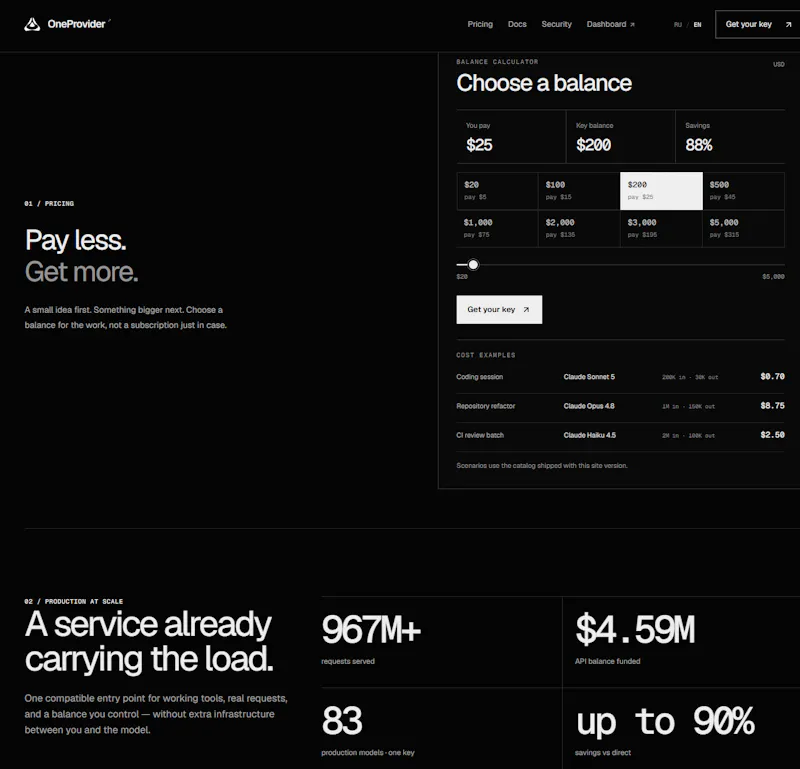Viewport: 800px width, 769px height.
Task: Switch language to EN
Action: coord(697,24)
